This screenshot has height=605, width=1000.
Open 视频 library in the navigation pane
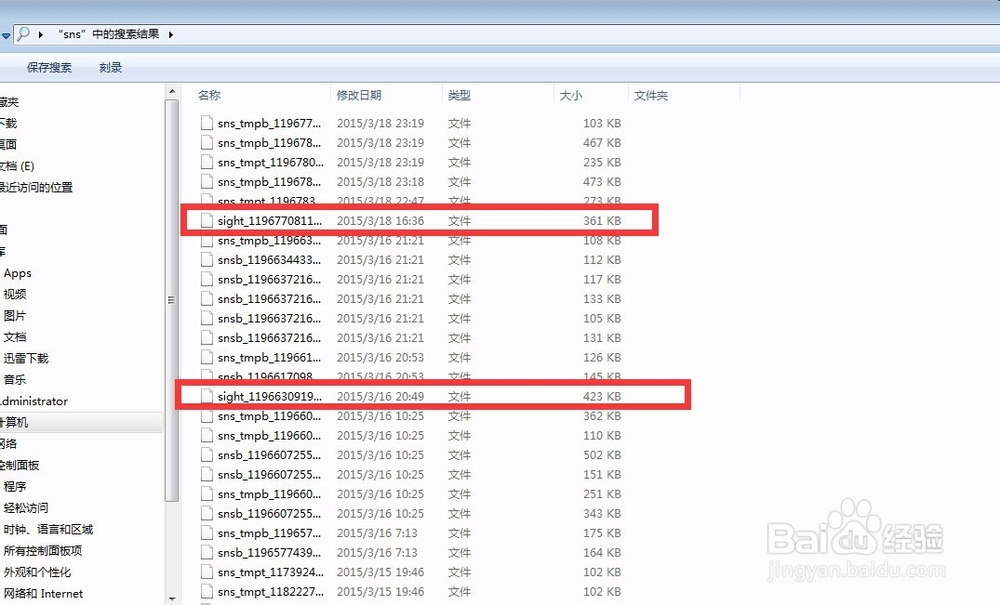point(15,294)
